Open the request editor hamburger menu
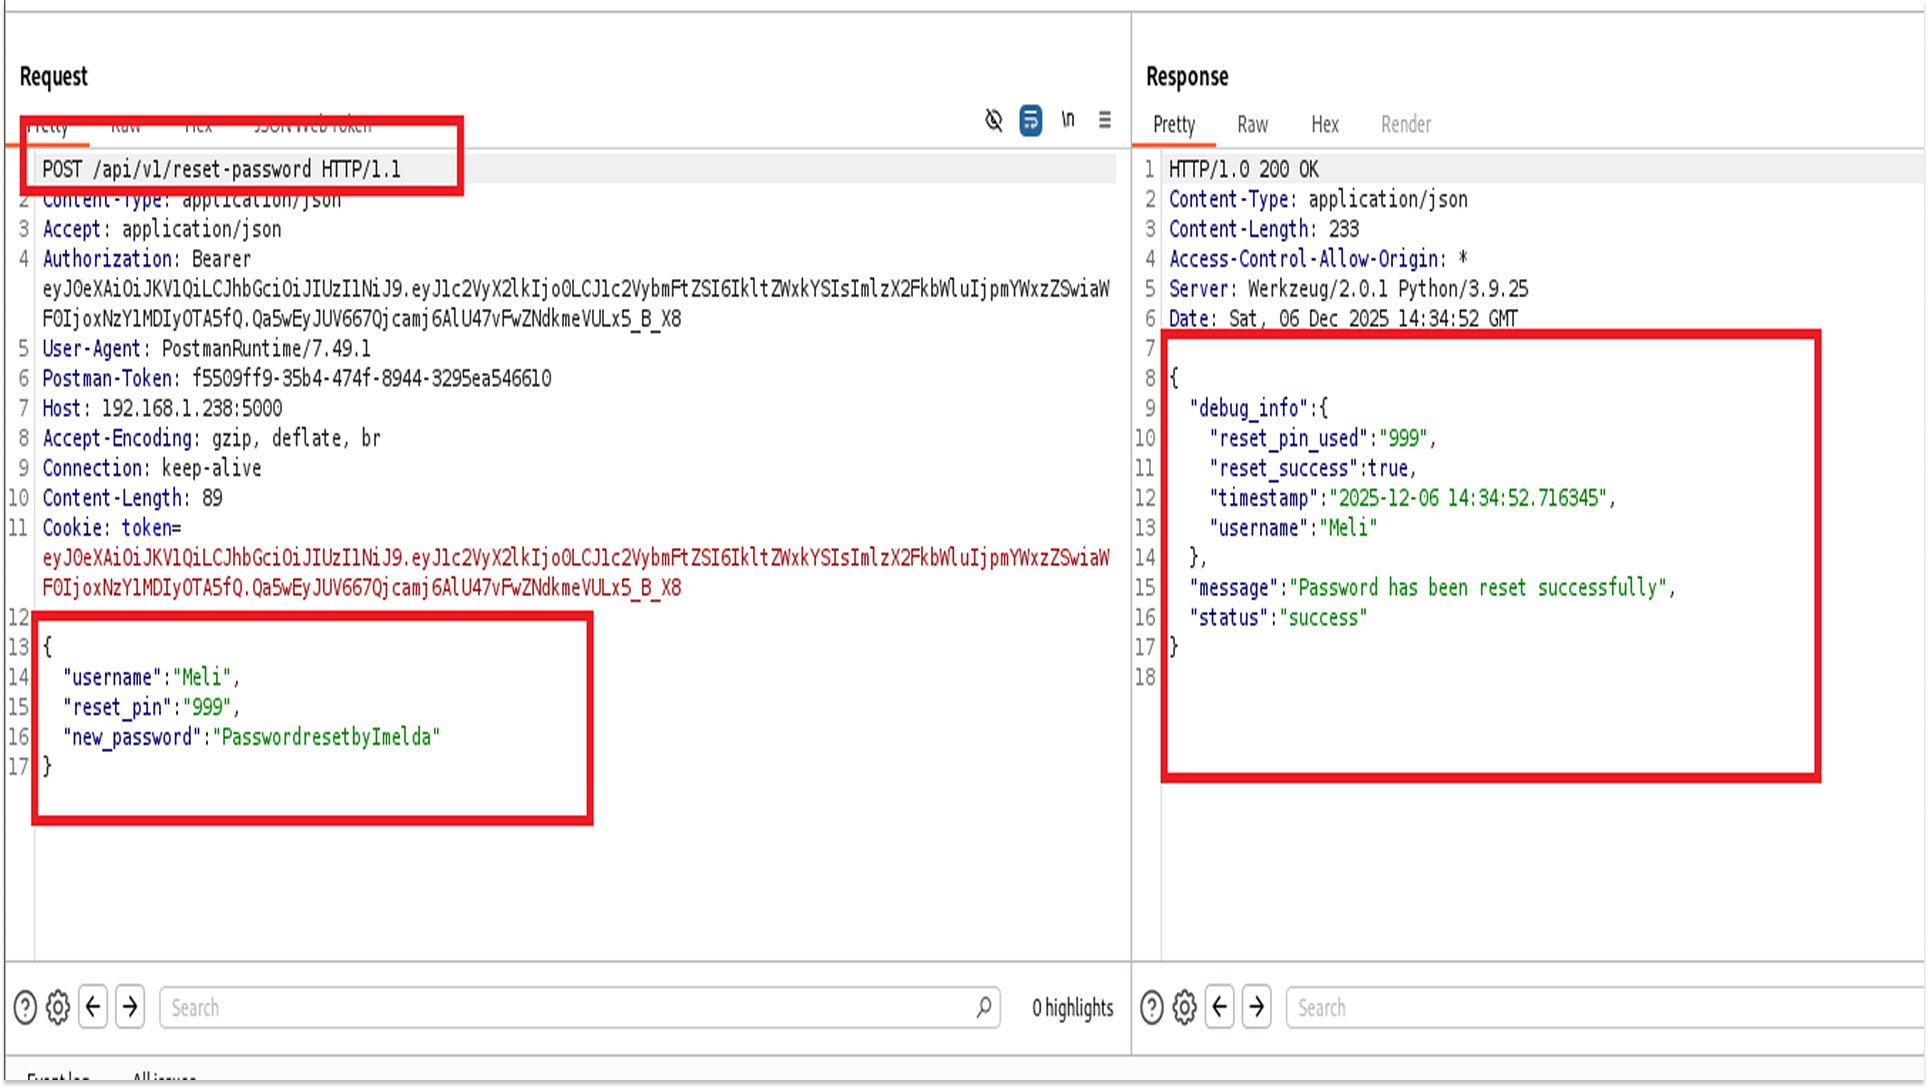The width and height of the screenshot is (1928, 1088). pos(1104,120)
